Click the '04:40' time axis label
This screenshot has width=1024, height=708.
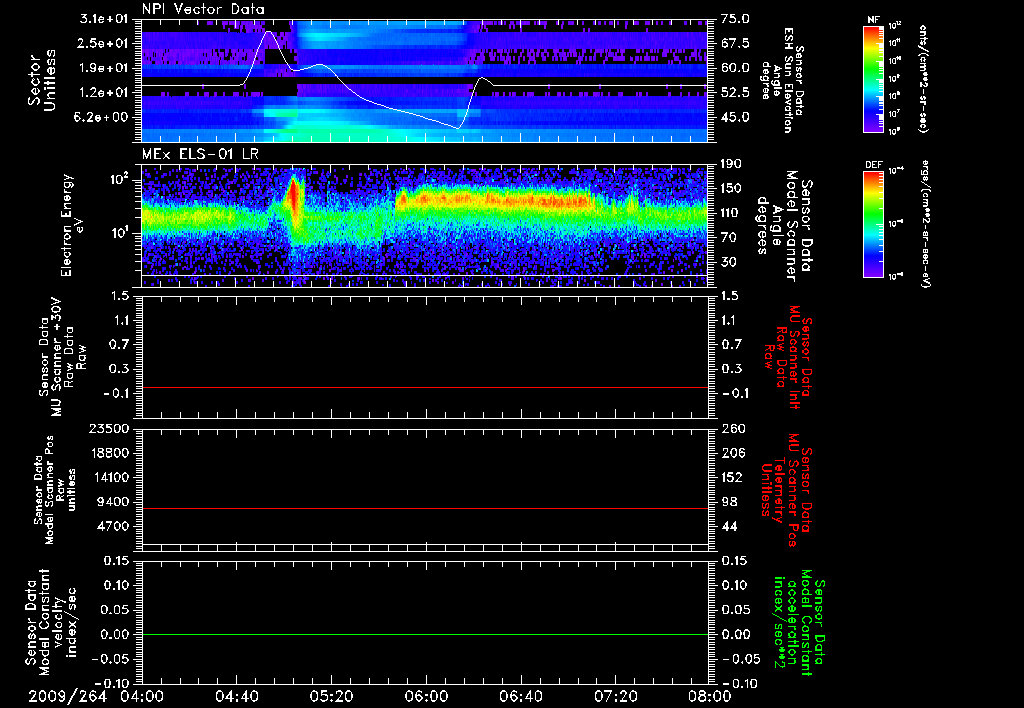click(237, 696)
